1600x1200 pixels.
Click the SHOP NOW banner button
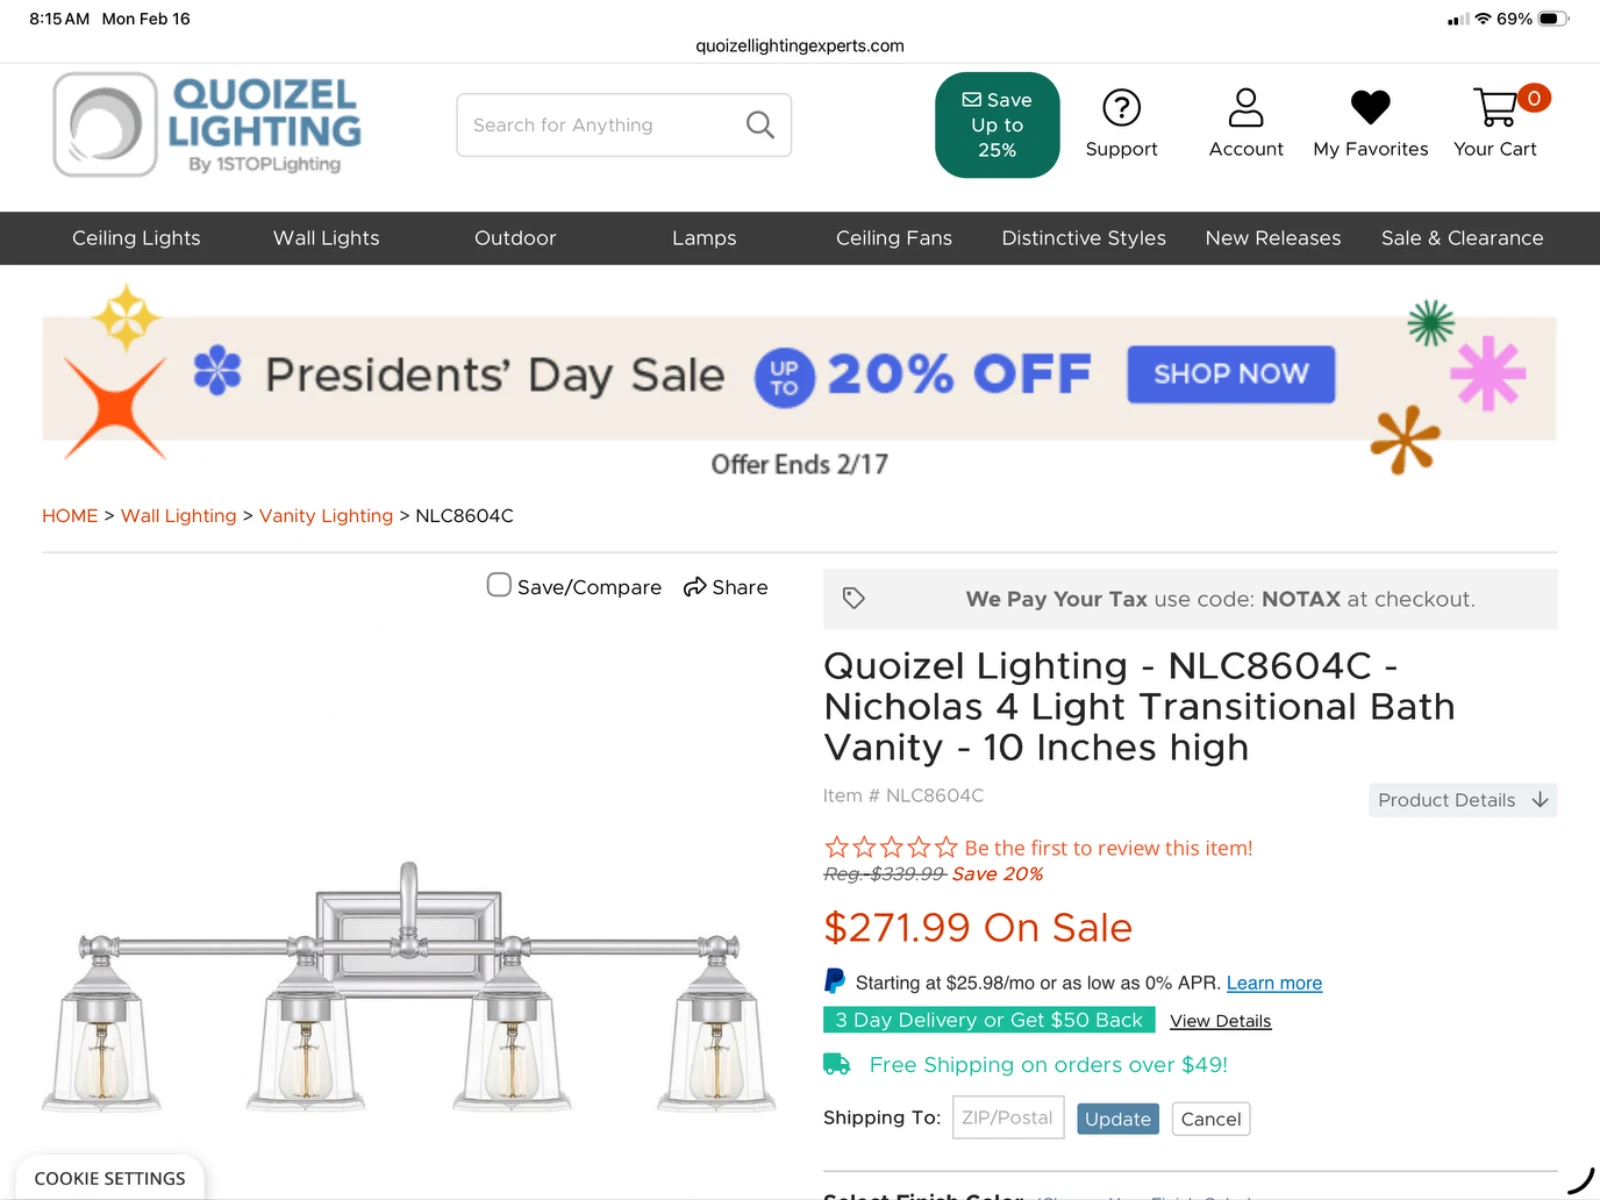pyautogui.click(x=1230, y=374)
